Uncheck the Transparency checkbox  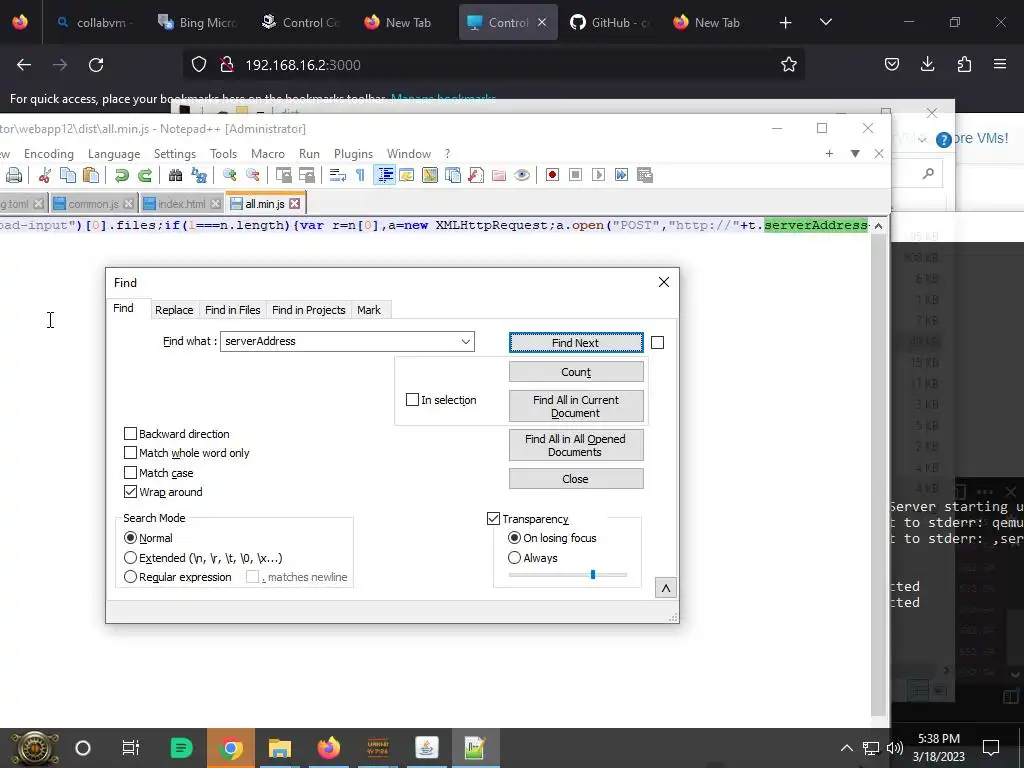pyautogui.click(x=494, y=519)
